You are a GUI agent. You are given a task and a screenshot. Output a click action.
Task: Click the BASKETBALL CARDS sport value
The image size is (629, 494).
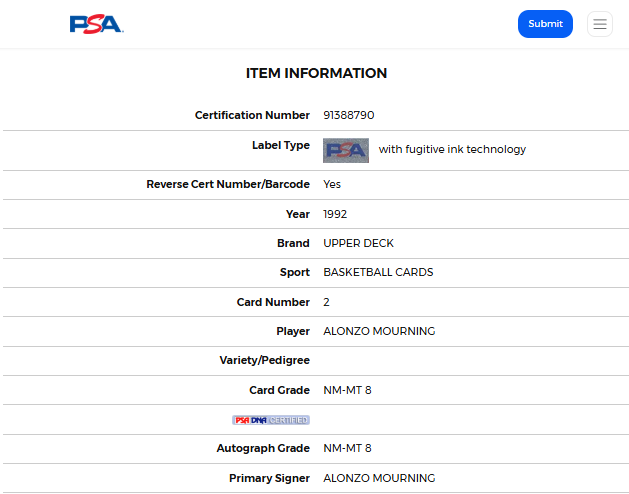378,273
